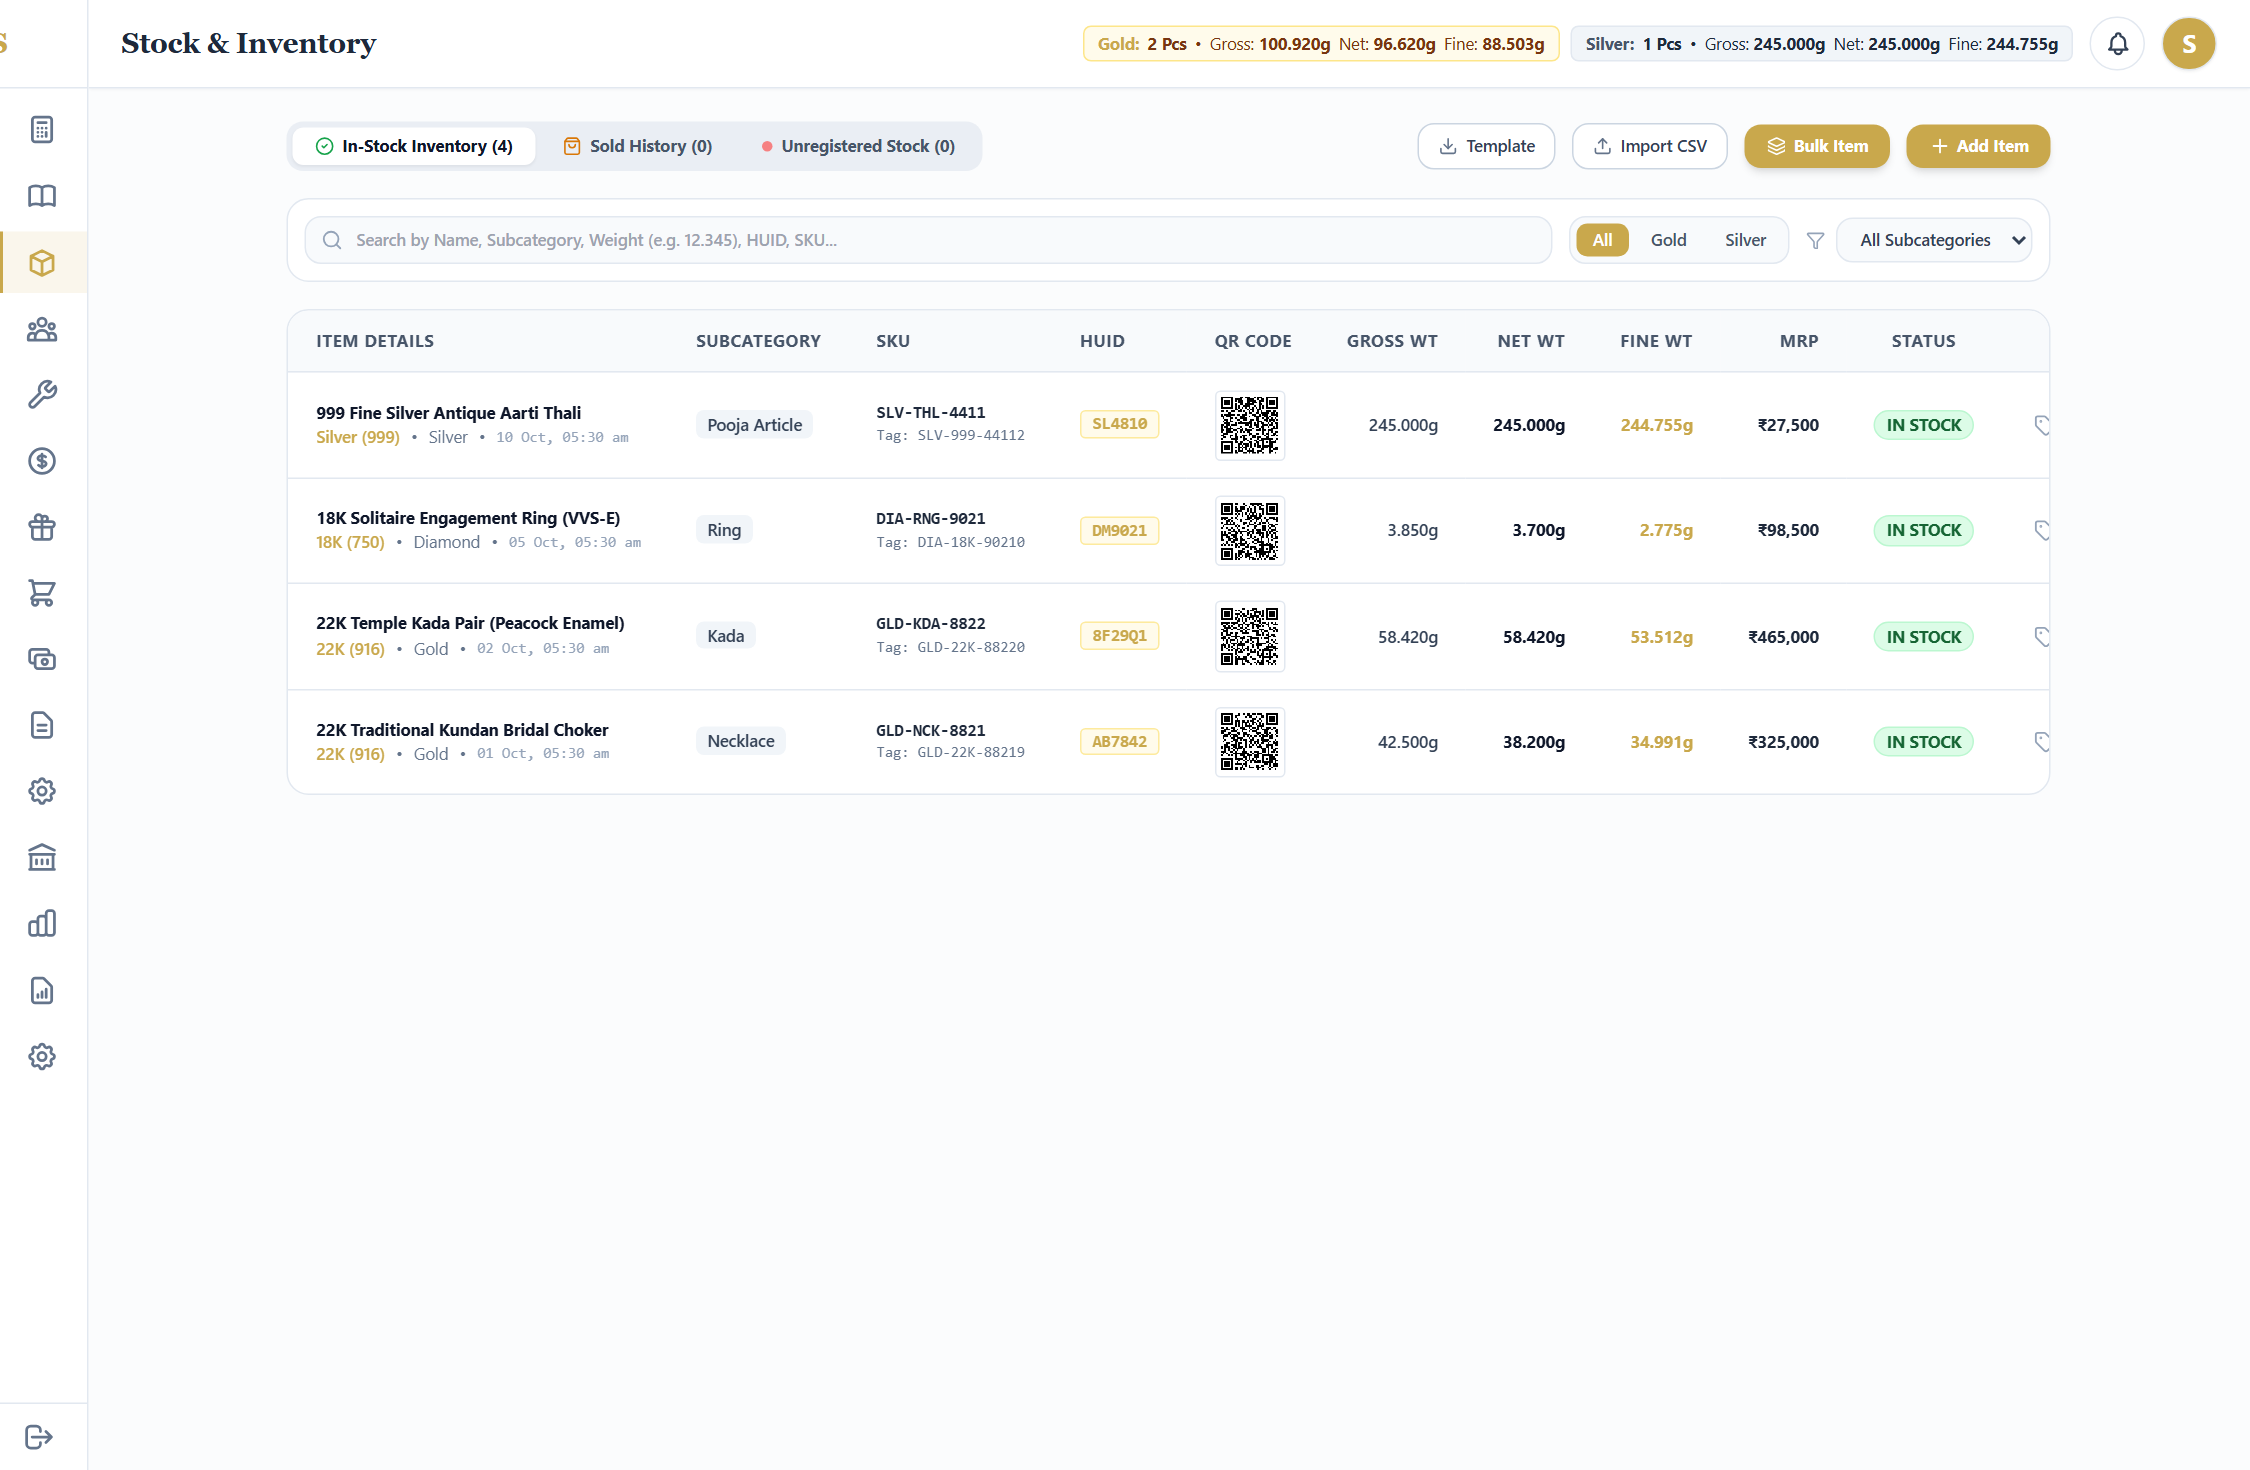
Task: Click the tag icon for Aarti Thali row
Action: click(x=2042, y=425)
